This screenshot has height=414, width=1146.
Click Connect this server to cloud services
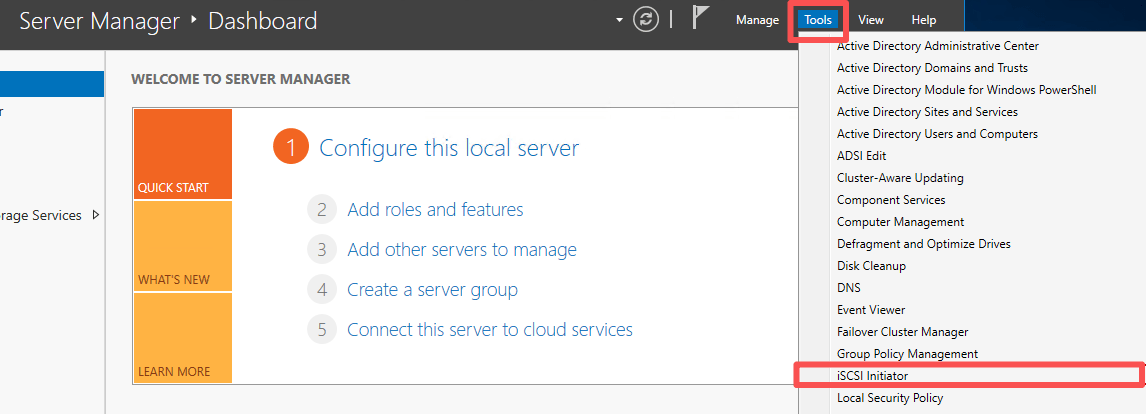[x=490, y=329]
